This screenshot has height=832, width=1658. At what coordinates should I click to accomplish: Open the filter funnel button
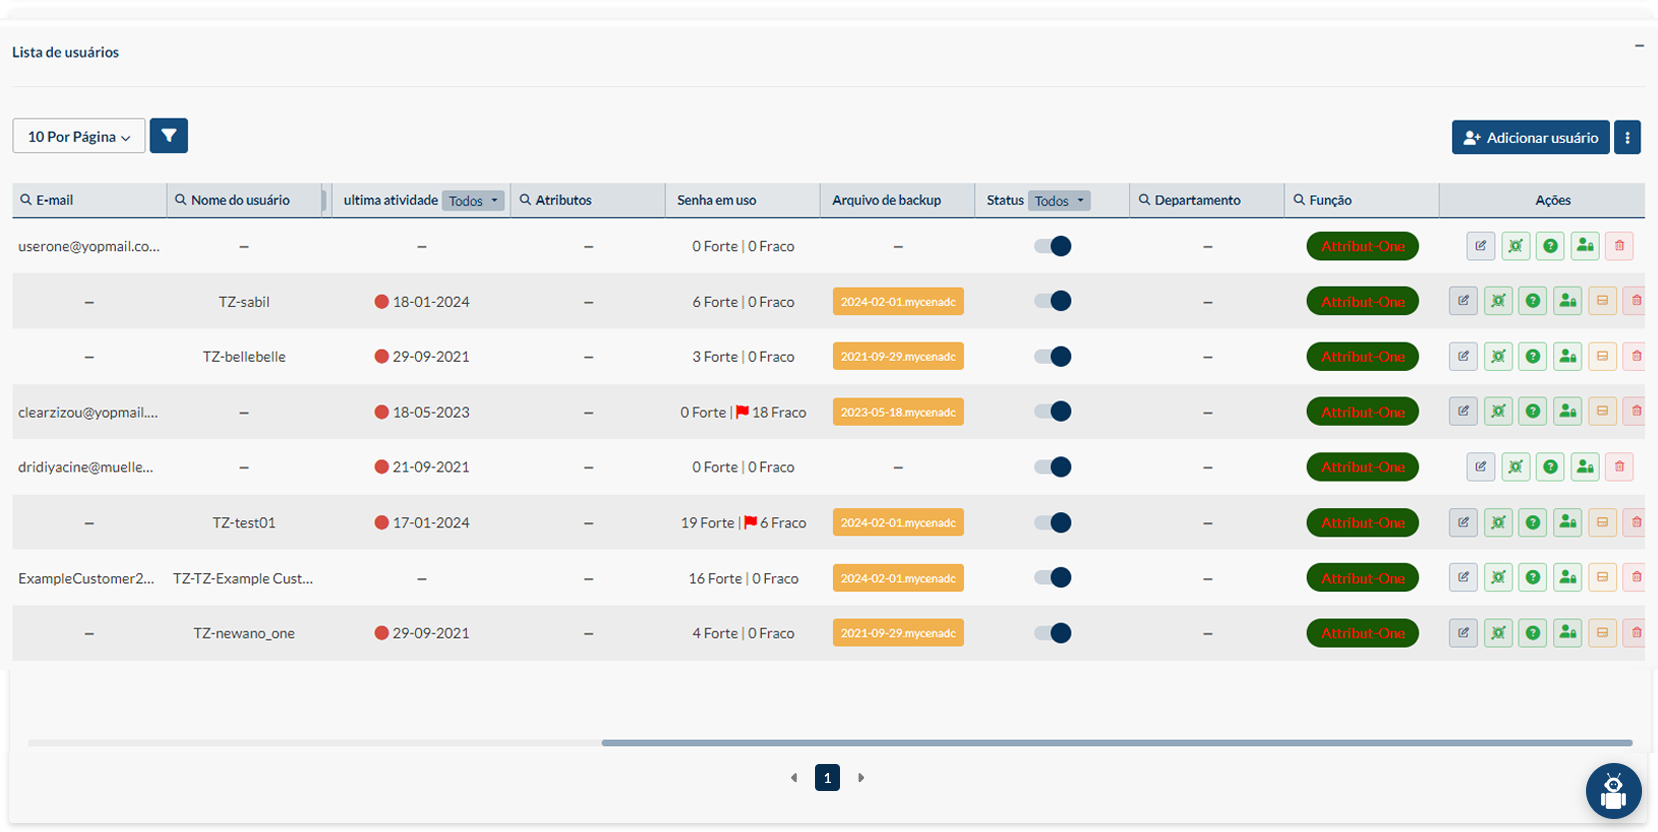[x=169, y=136]
